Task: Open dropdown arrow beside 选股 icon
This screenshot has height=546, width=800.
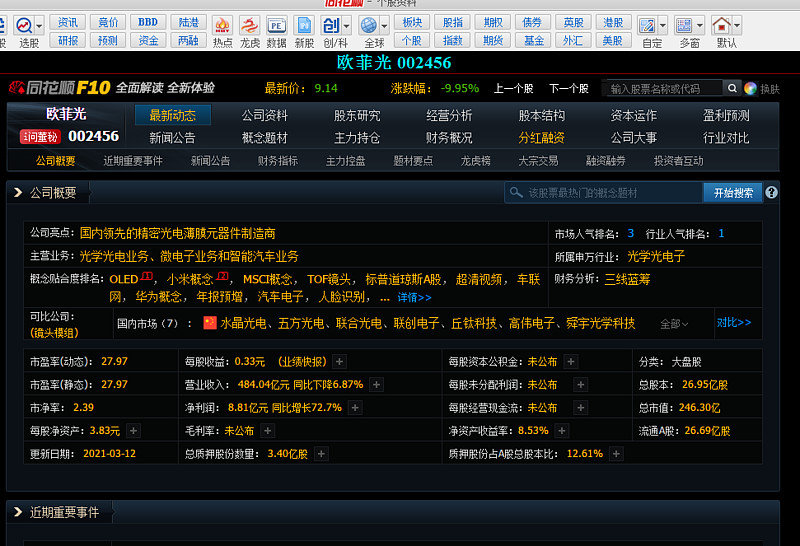Action: coord(39,25)
